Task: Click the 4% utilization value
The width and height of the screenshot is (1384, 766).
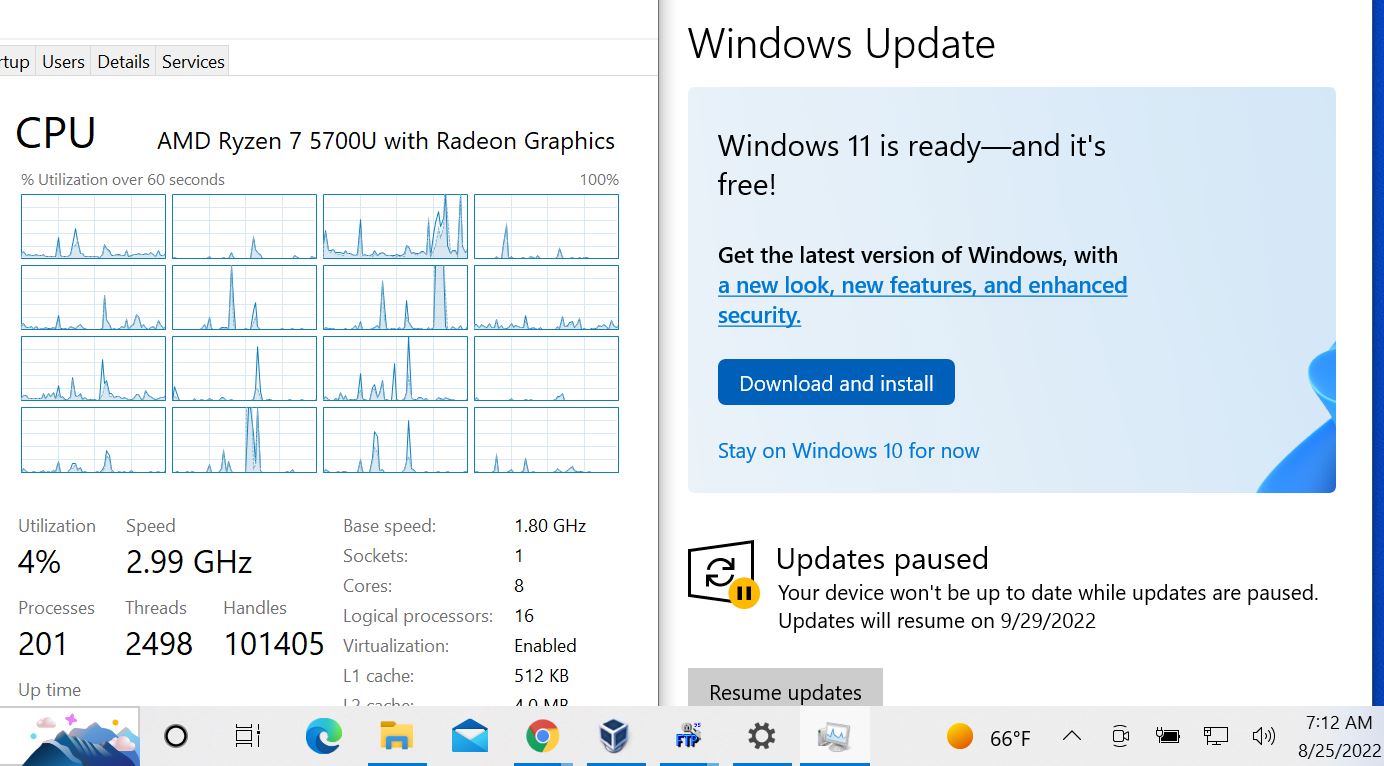Action: [x=40, y=562]
